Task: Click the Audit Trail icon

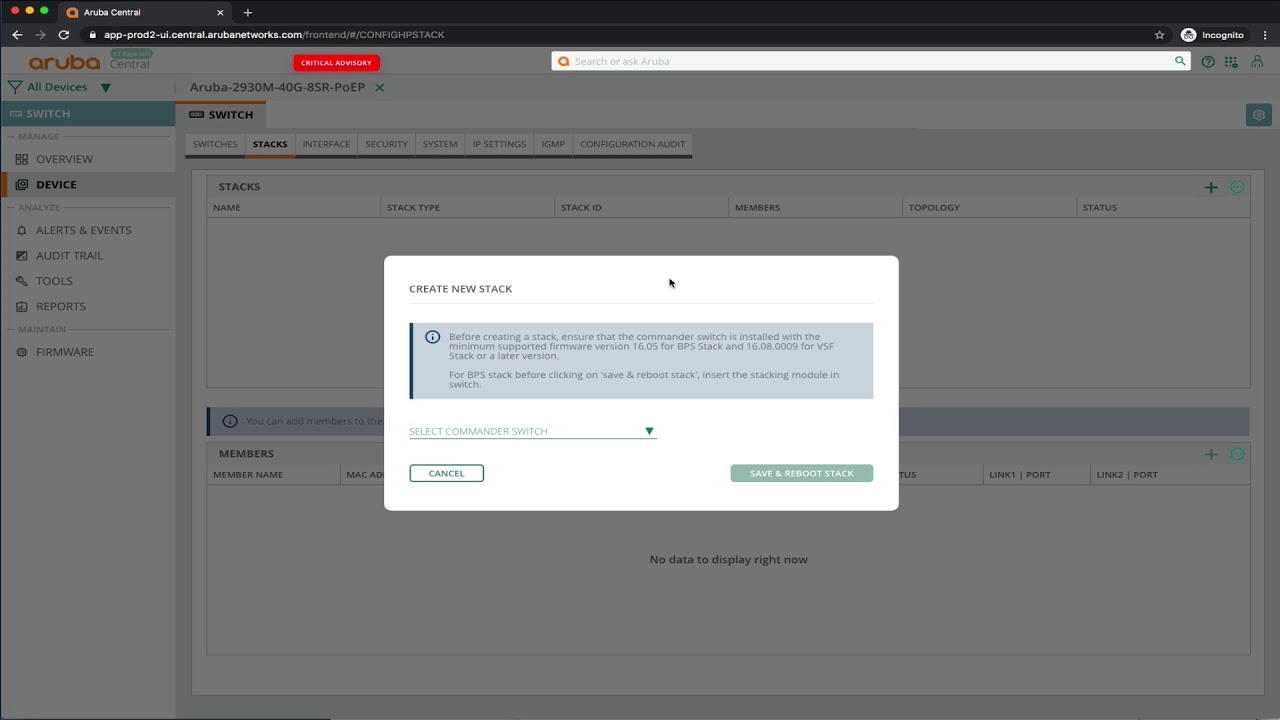Action: click(x=22, y=255)
